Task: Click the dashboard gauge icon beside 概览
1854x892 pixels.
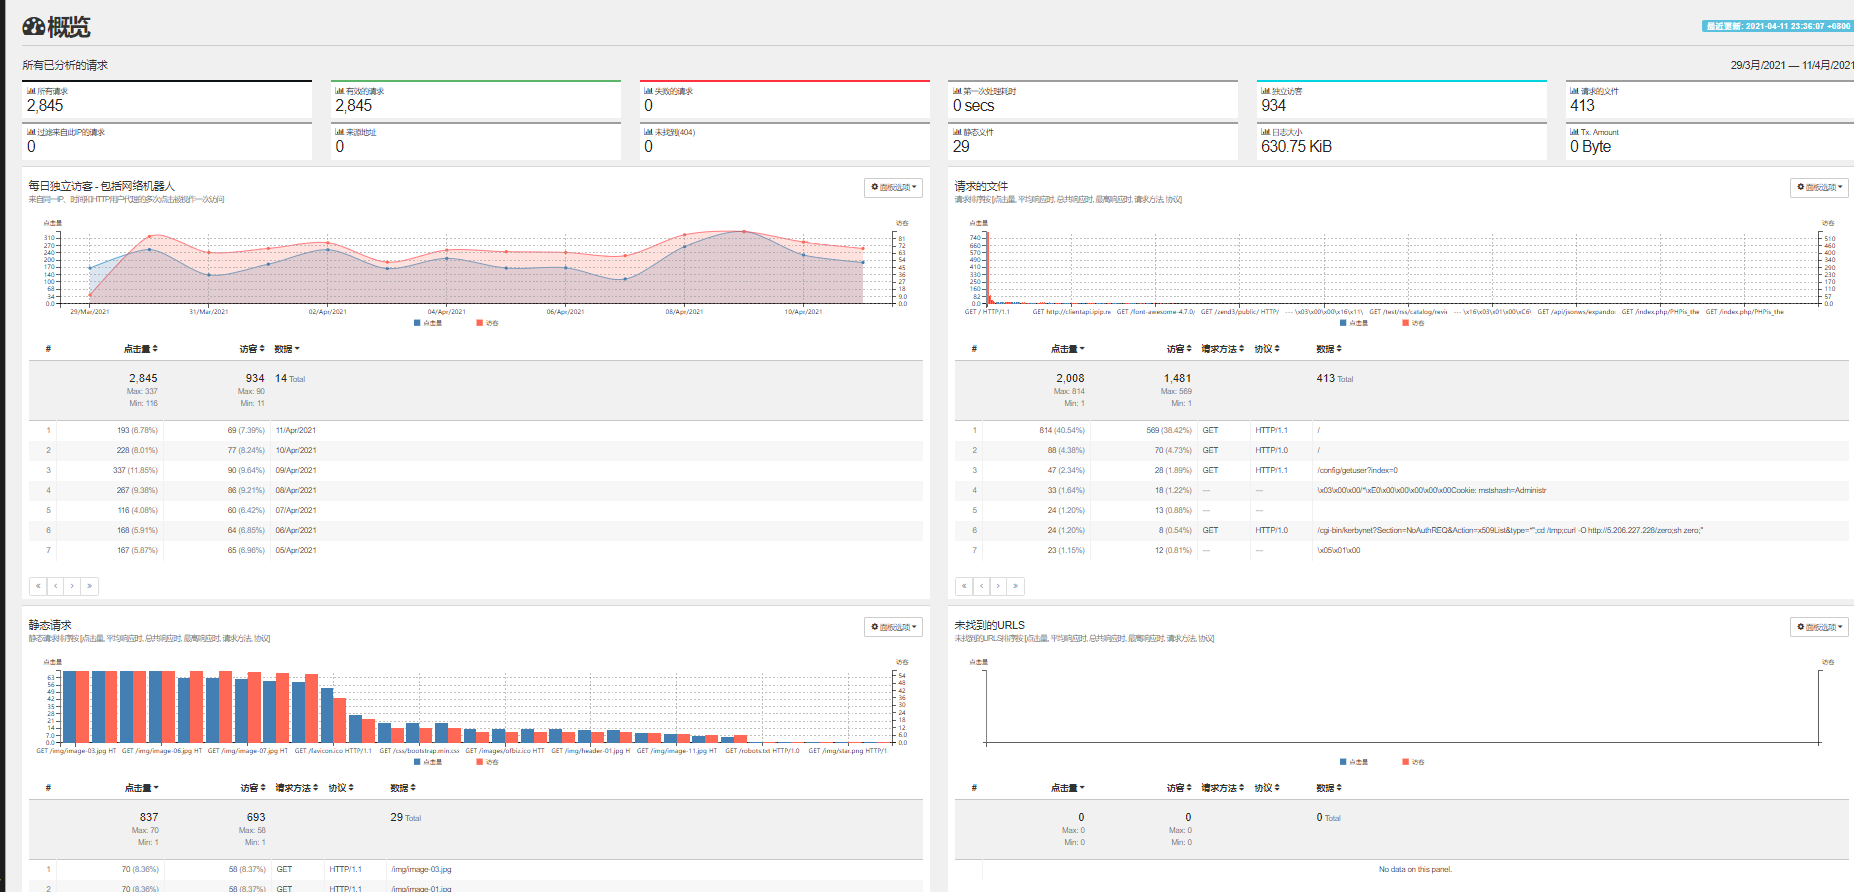Action: tap(33, 27)
